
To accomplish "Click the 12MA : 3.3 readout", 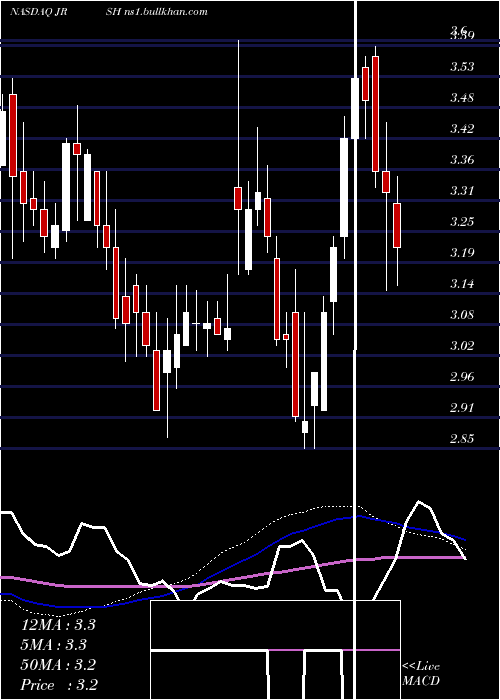I will (x=58, y=625).
